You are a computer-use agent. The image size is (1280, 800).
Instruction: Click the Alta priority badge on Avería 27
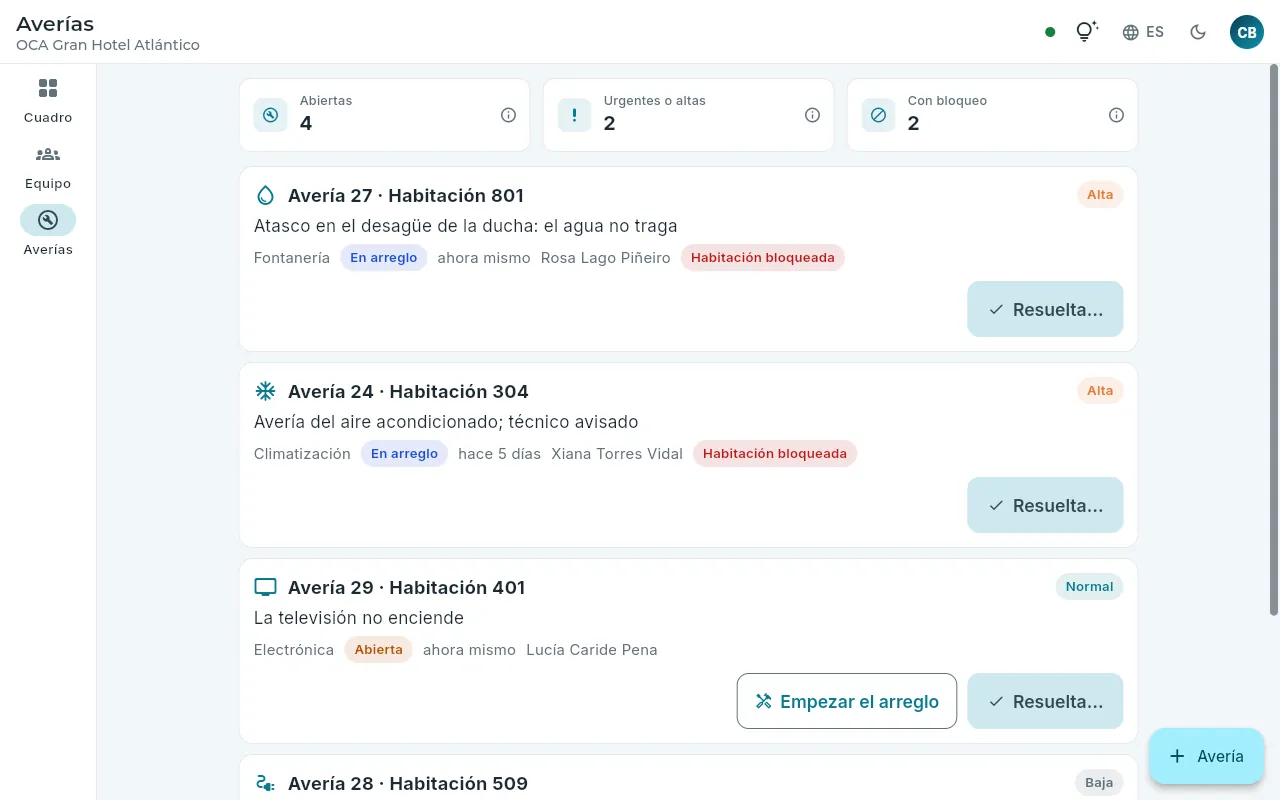coord(1100,195)
